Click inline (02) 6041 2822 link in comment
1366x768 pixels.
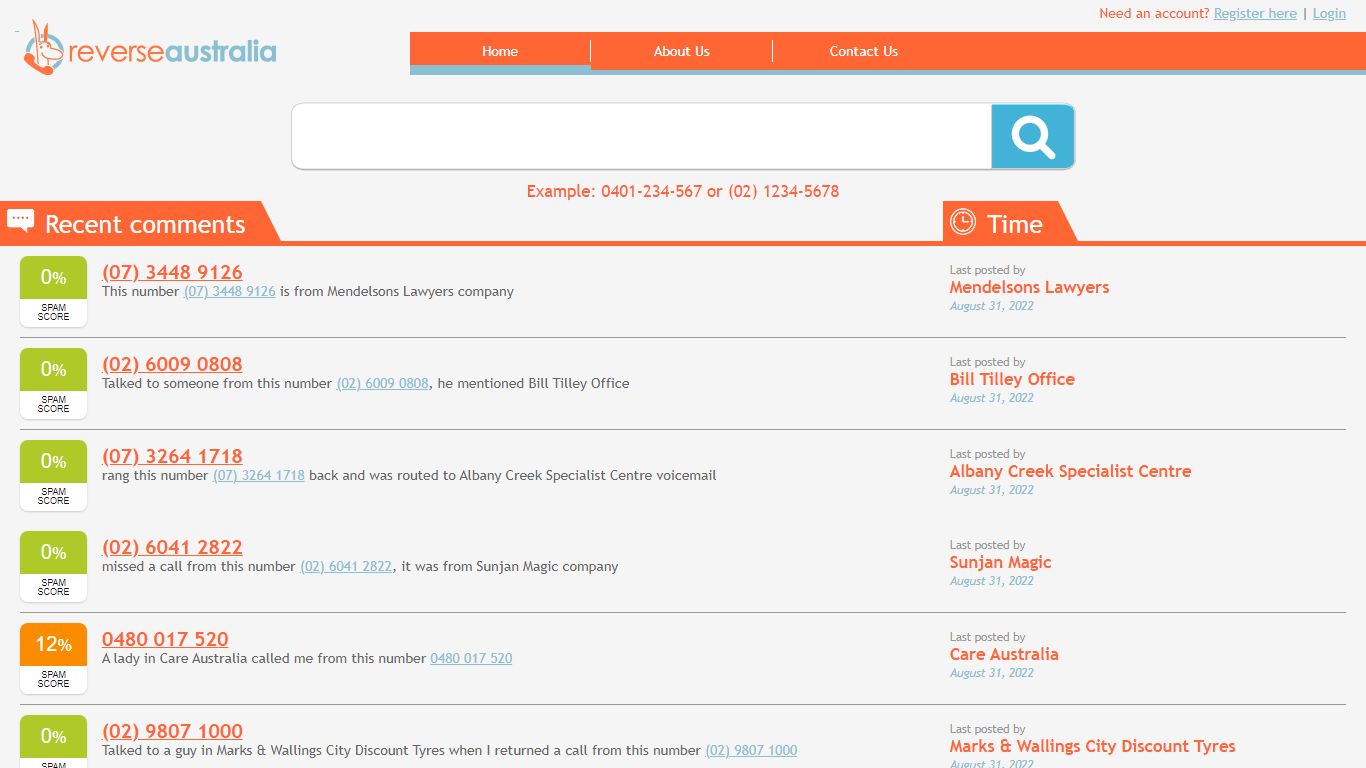(347, 567)
